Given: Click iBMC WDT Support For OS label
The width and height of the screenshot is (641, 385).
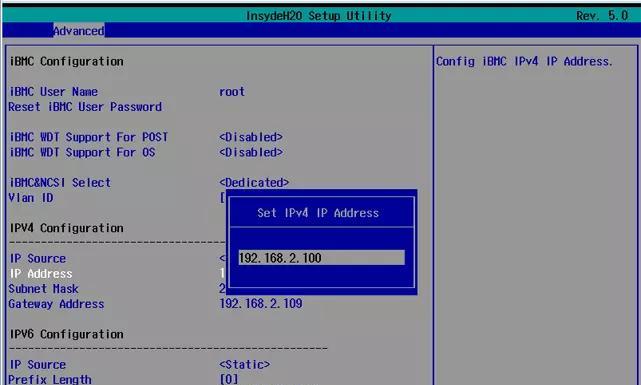Looking at the screenshot, I should [x=82, y=152].
